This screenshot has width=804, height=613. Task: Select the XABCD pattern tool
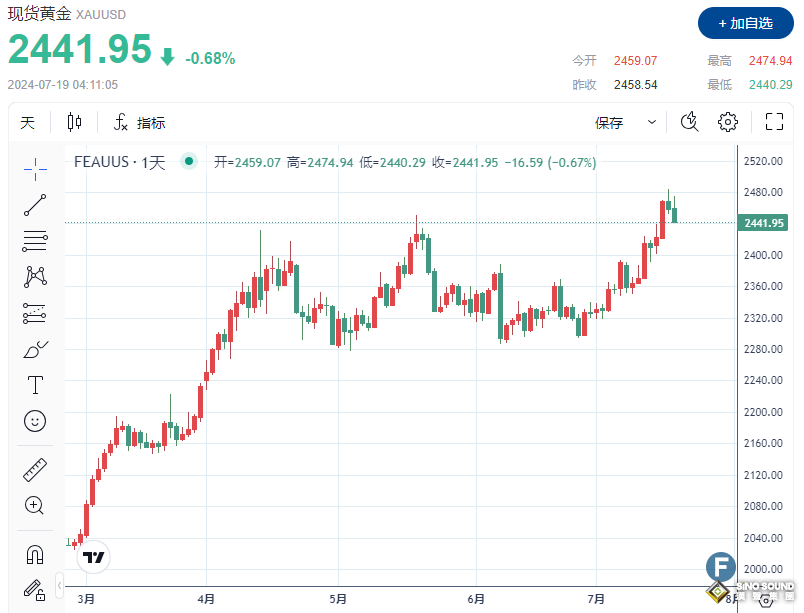35,276
